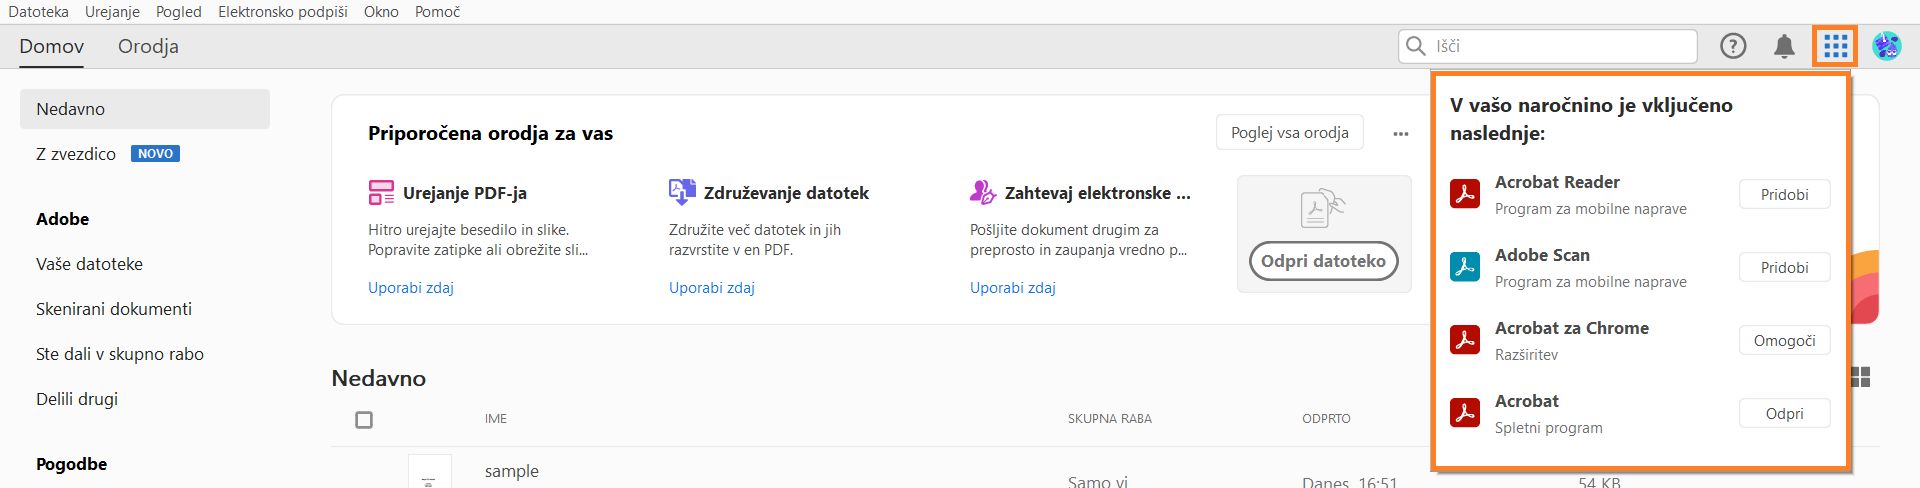Open Ste dali v skupno rabo
This screenshot has height=488, width=1920.
[120, 354]
